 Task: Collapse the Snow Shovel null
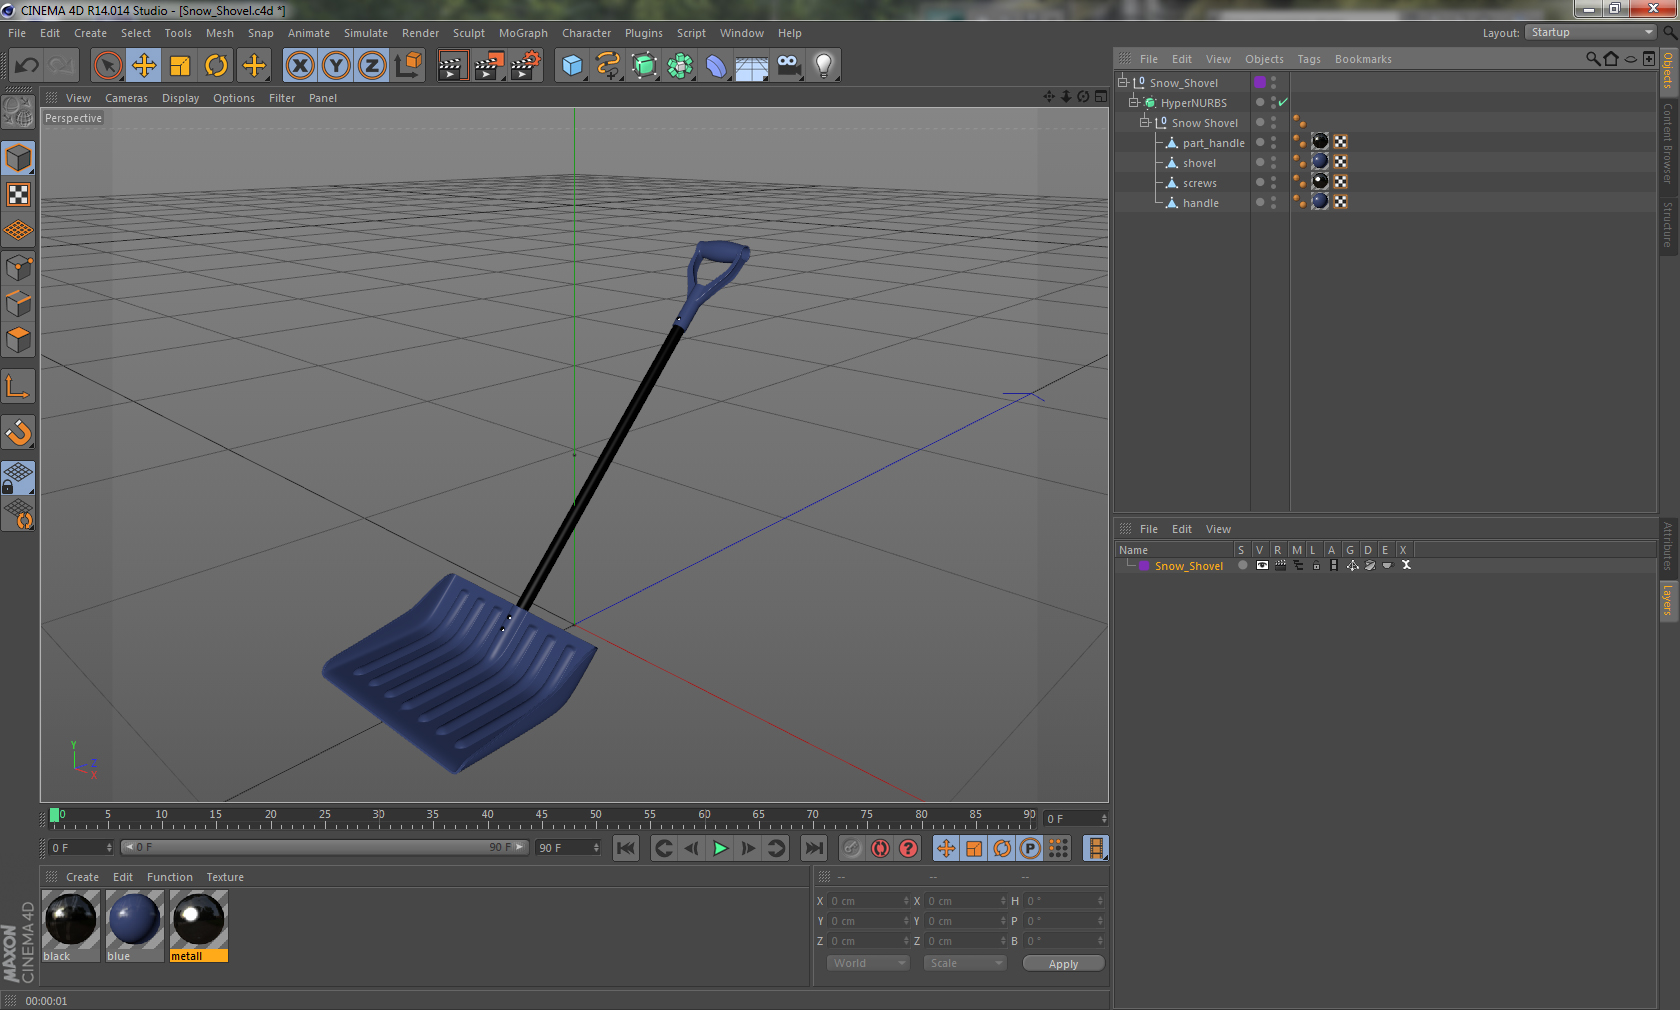pyautogui.click(x=1145, y=122)
